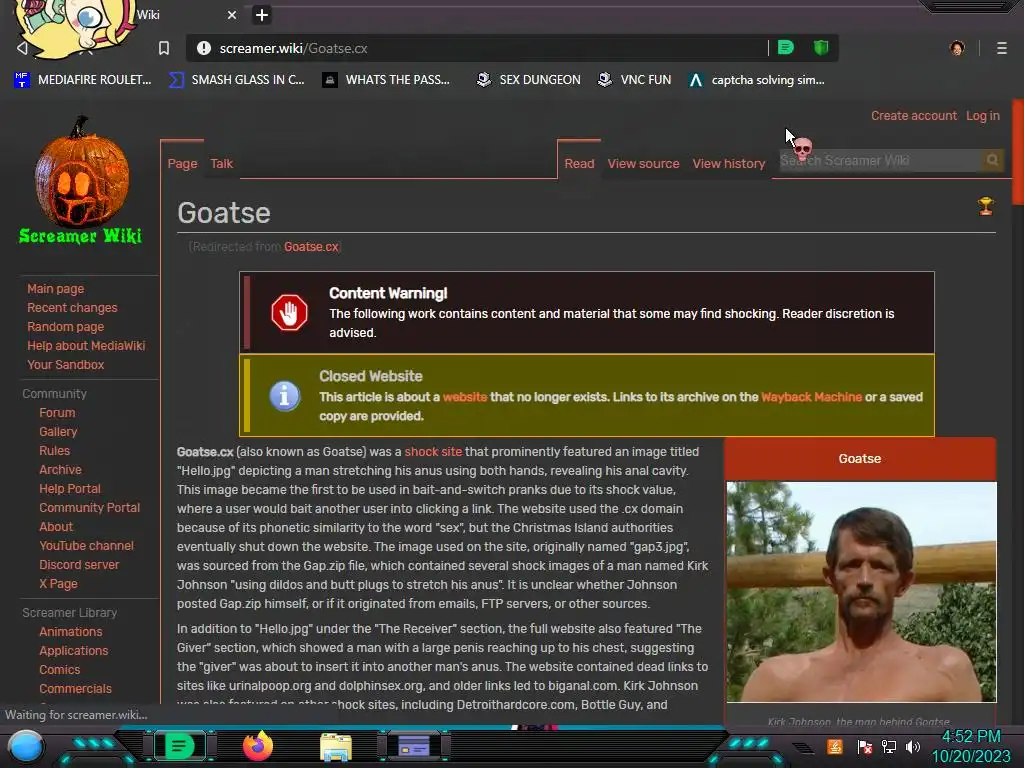
Task: Open the VNC FUN bookmark
Action: 635,80
